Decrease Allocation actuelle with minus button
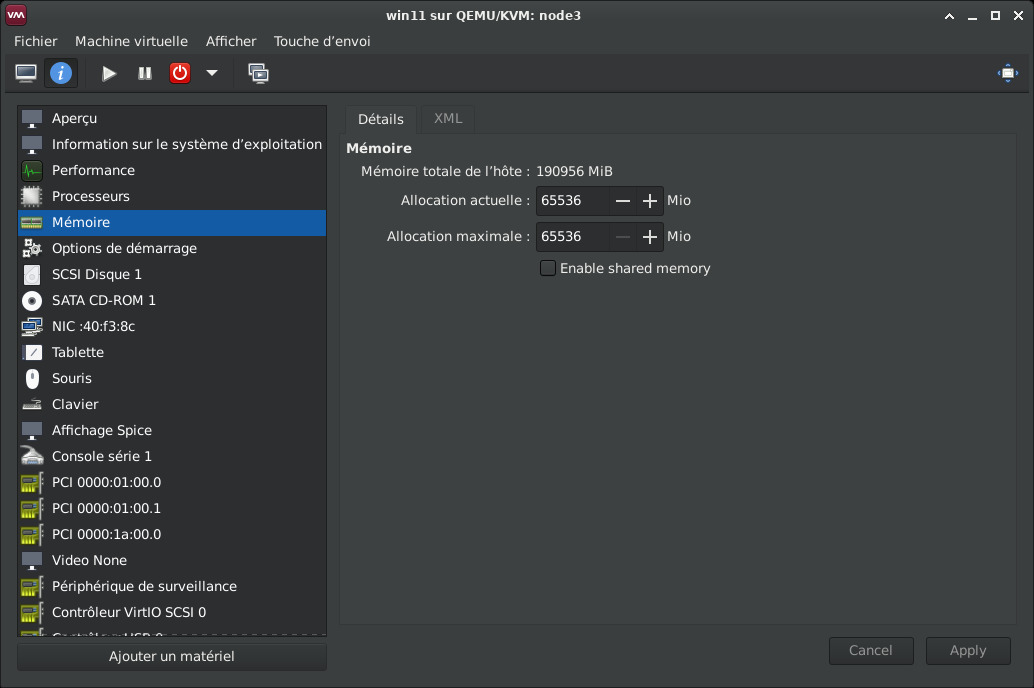The width and height of the screenshot is (1034, 688). tap(623, 201)
